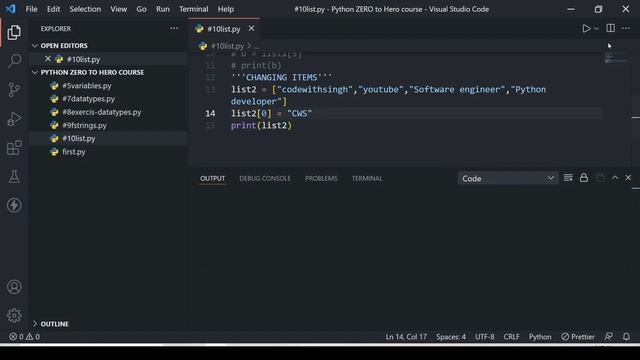640x360 pixels.
Task: Open the Run menu
Action: coord(162,9)
